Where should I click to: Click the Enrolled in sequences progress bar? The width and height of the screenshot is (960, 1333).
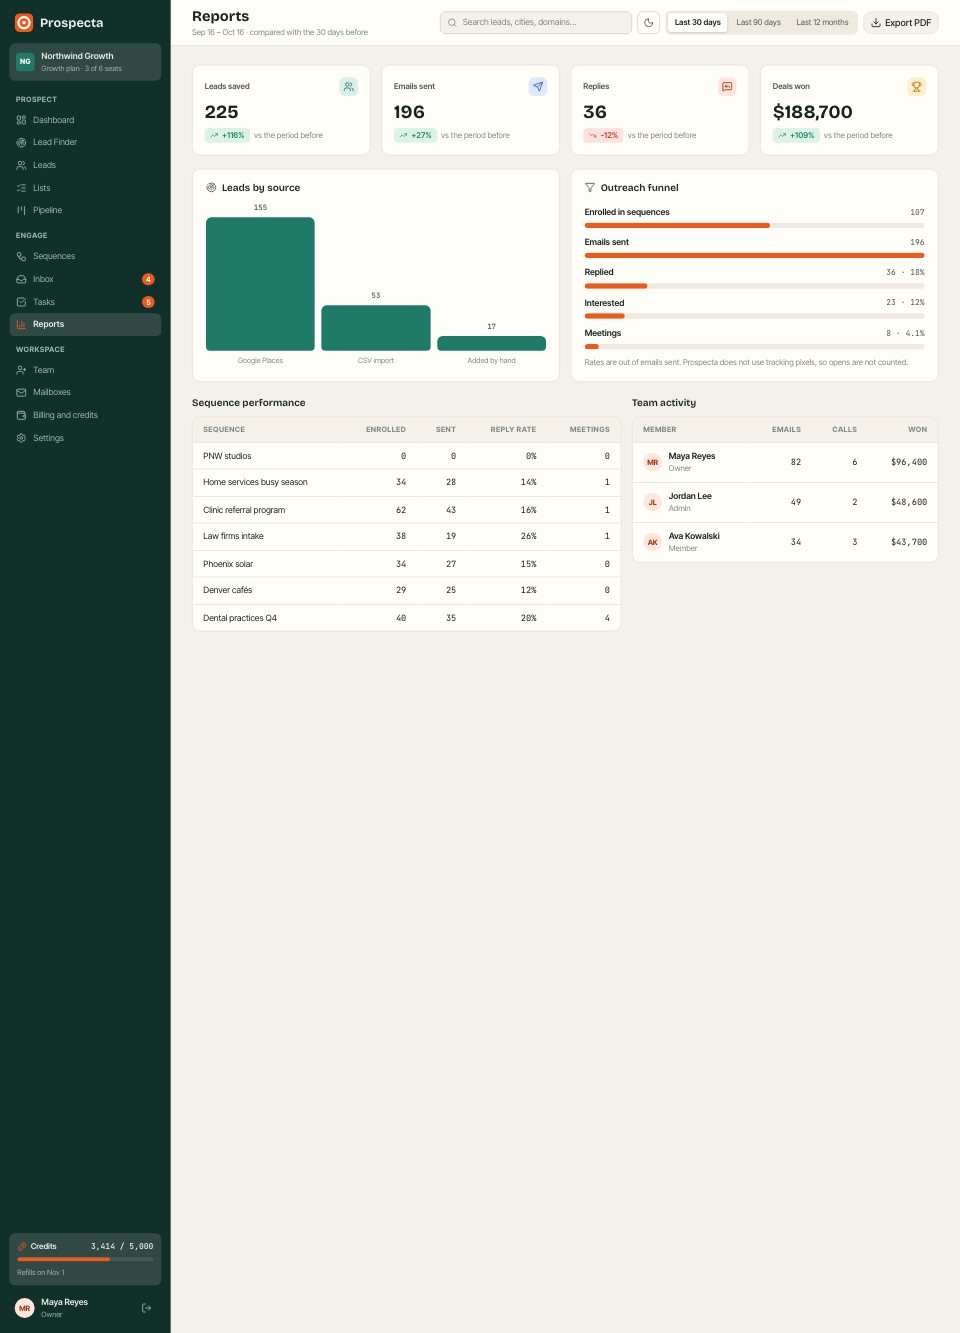coord(754,225)
